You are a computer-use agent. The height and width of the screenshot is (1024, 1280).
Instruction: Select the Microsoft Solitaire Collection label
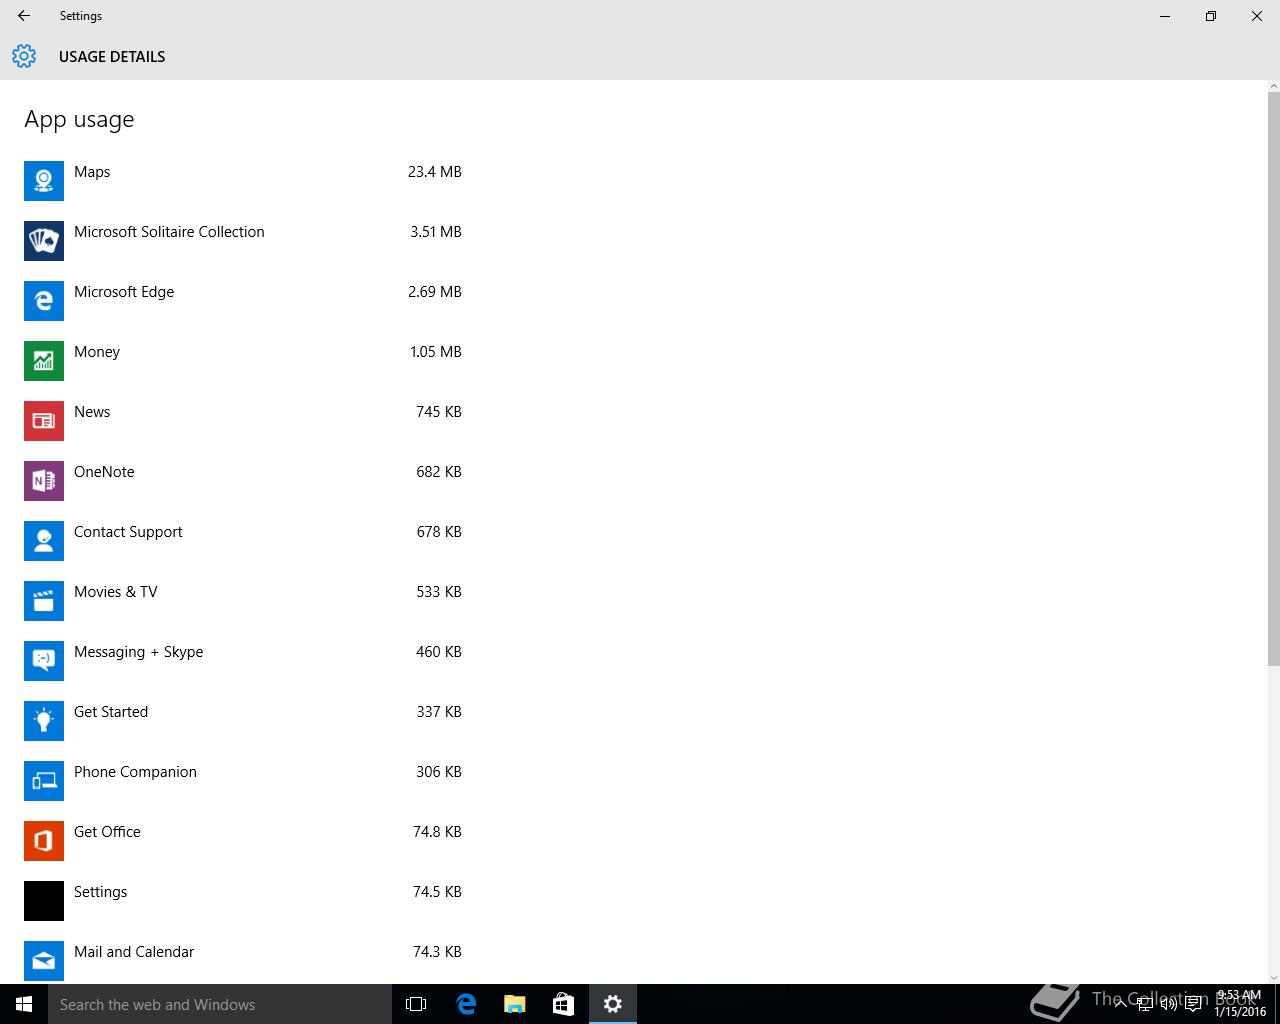[169, 232]
